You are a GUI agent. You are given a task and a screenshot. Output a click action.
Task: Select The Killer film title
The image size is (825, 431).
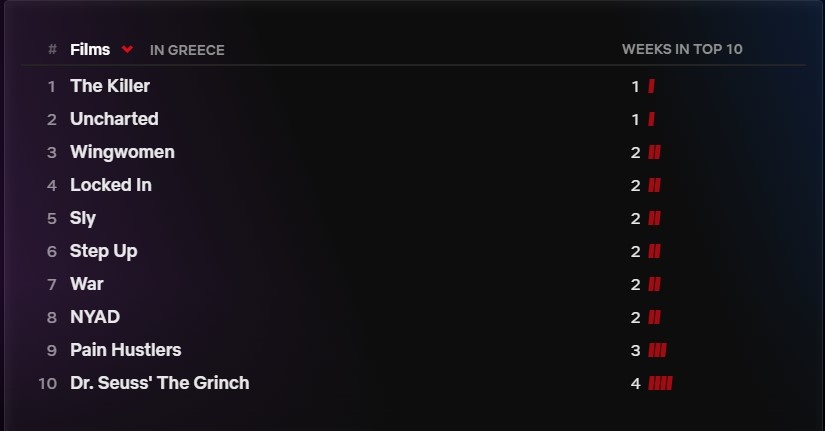coord(110,86)
